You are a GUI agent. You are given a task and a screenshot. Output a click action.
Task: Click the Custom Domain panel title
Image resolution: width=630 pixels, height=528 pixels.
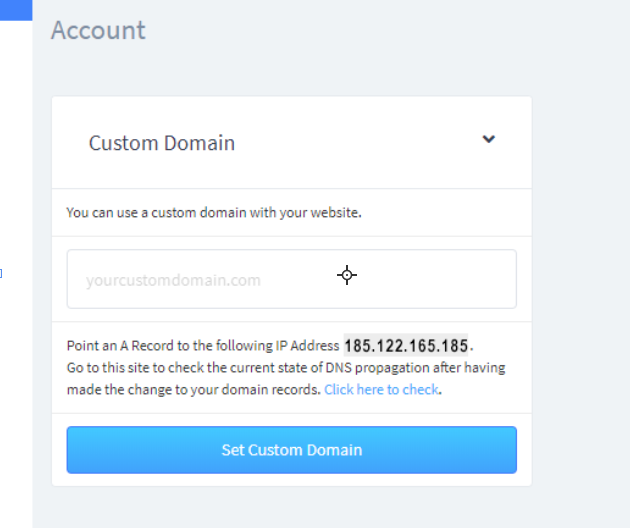(x=162, y=143)
